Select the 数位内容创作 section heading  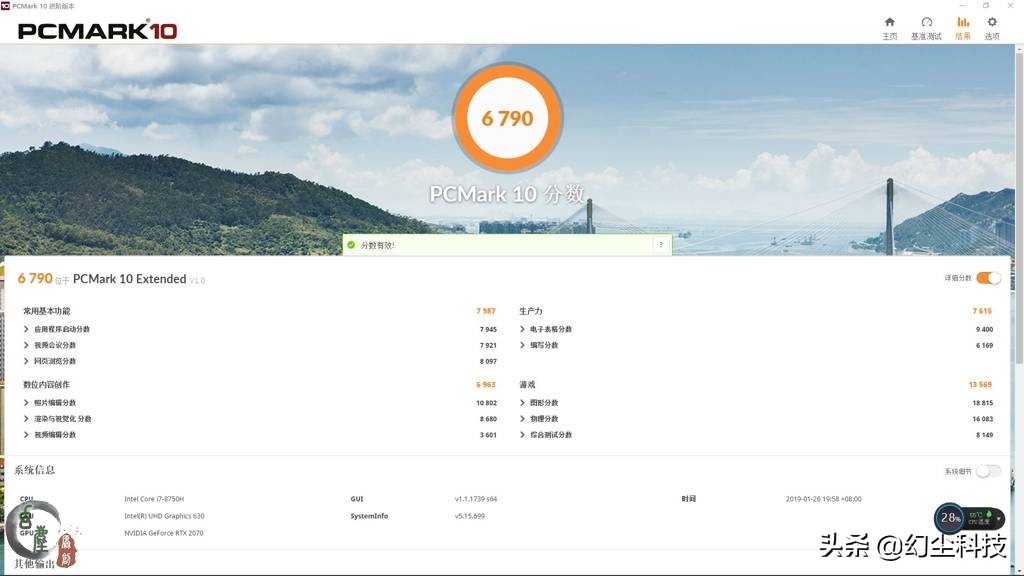46,385
